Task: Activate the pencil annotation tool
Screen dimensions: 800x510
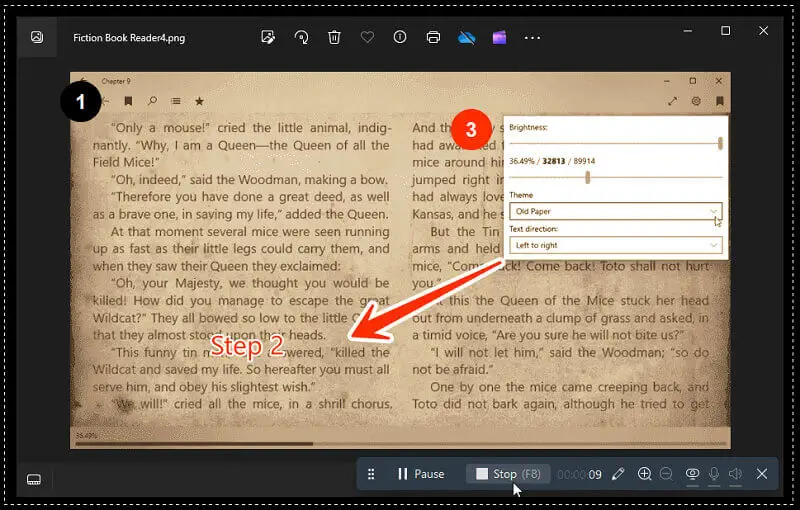Action: click(x=618, y=474)
